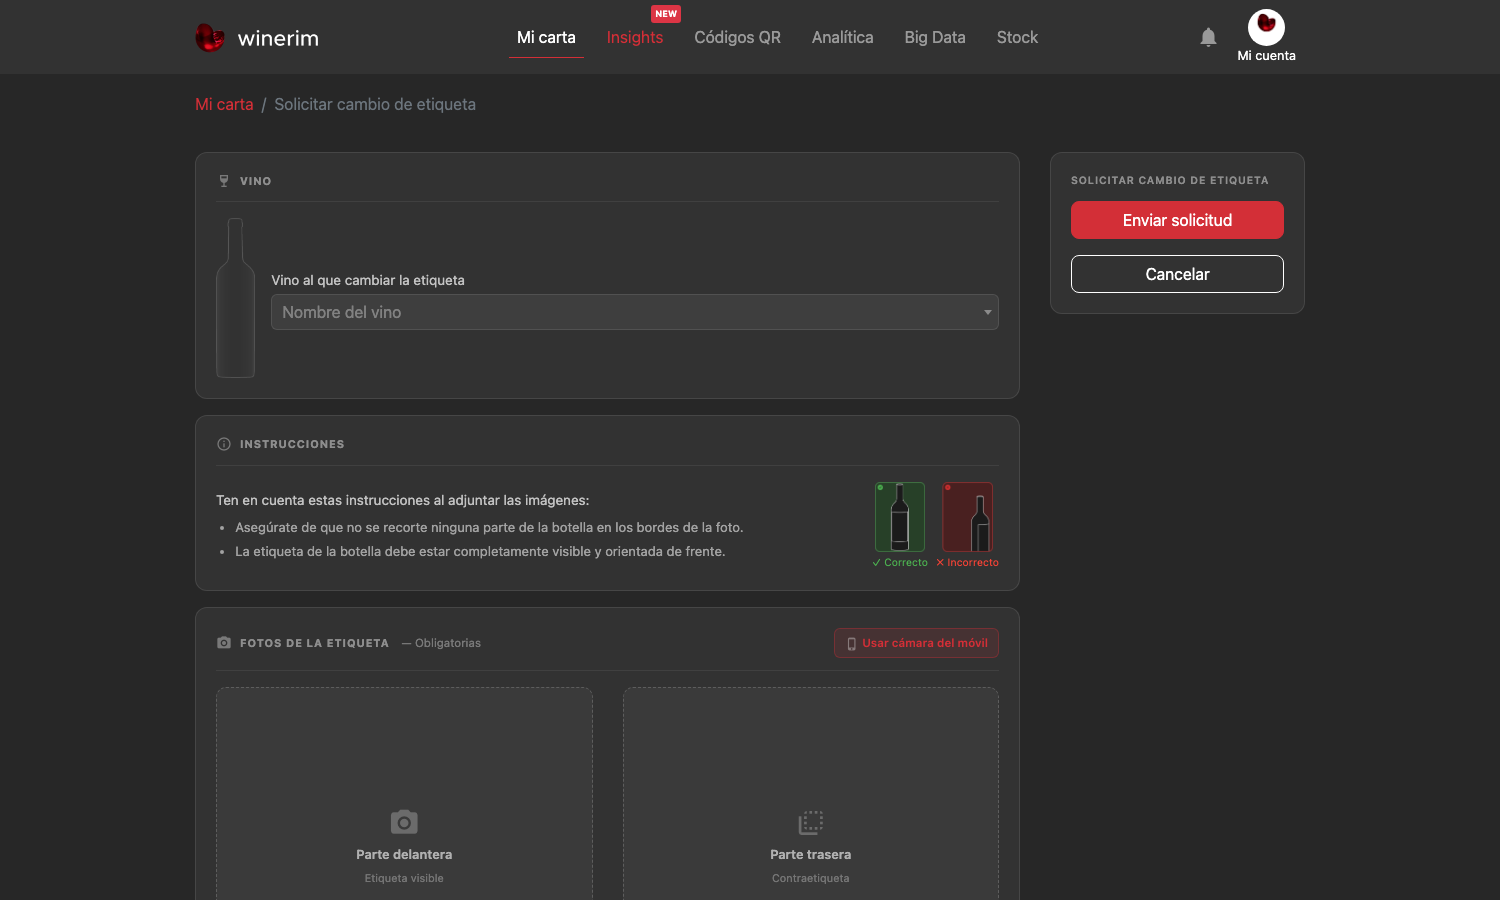Click the 'Contraetiqueta' caption
The height and width of the screenshot is (900, 1500).
[x=811, y=878]
